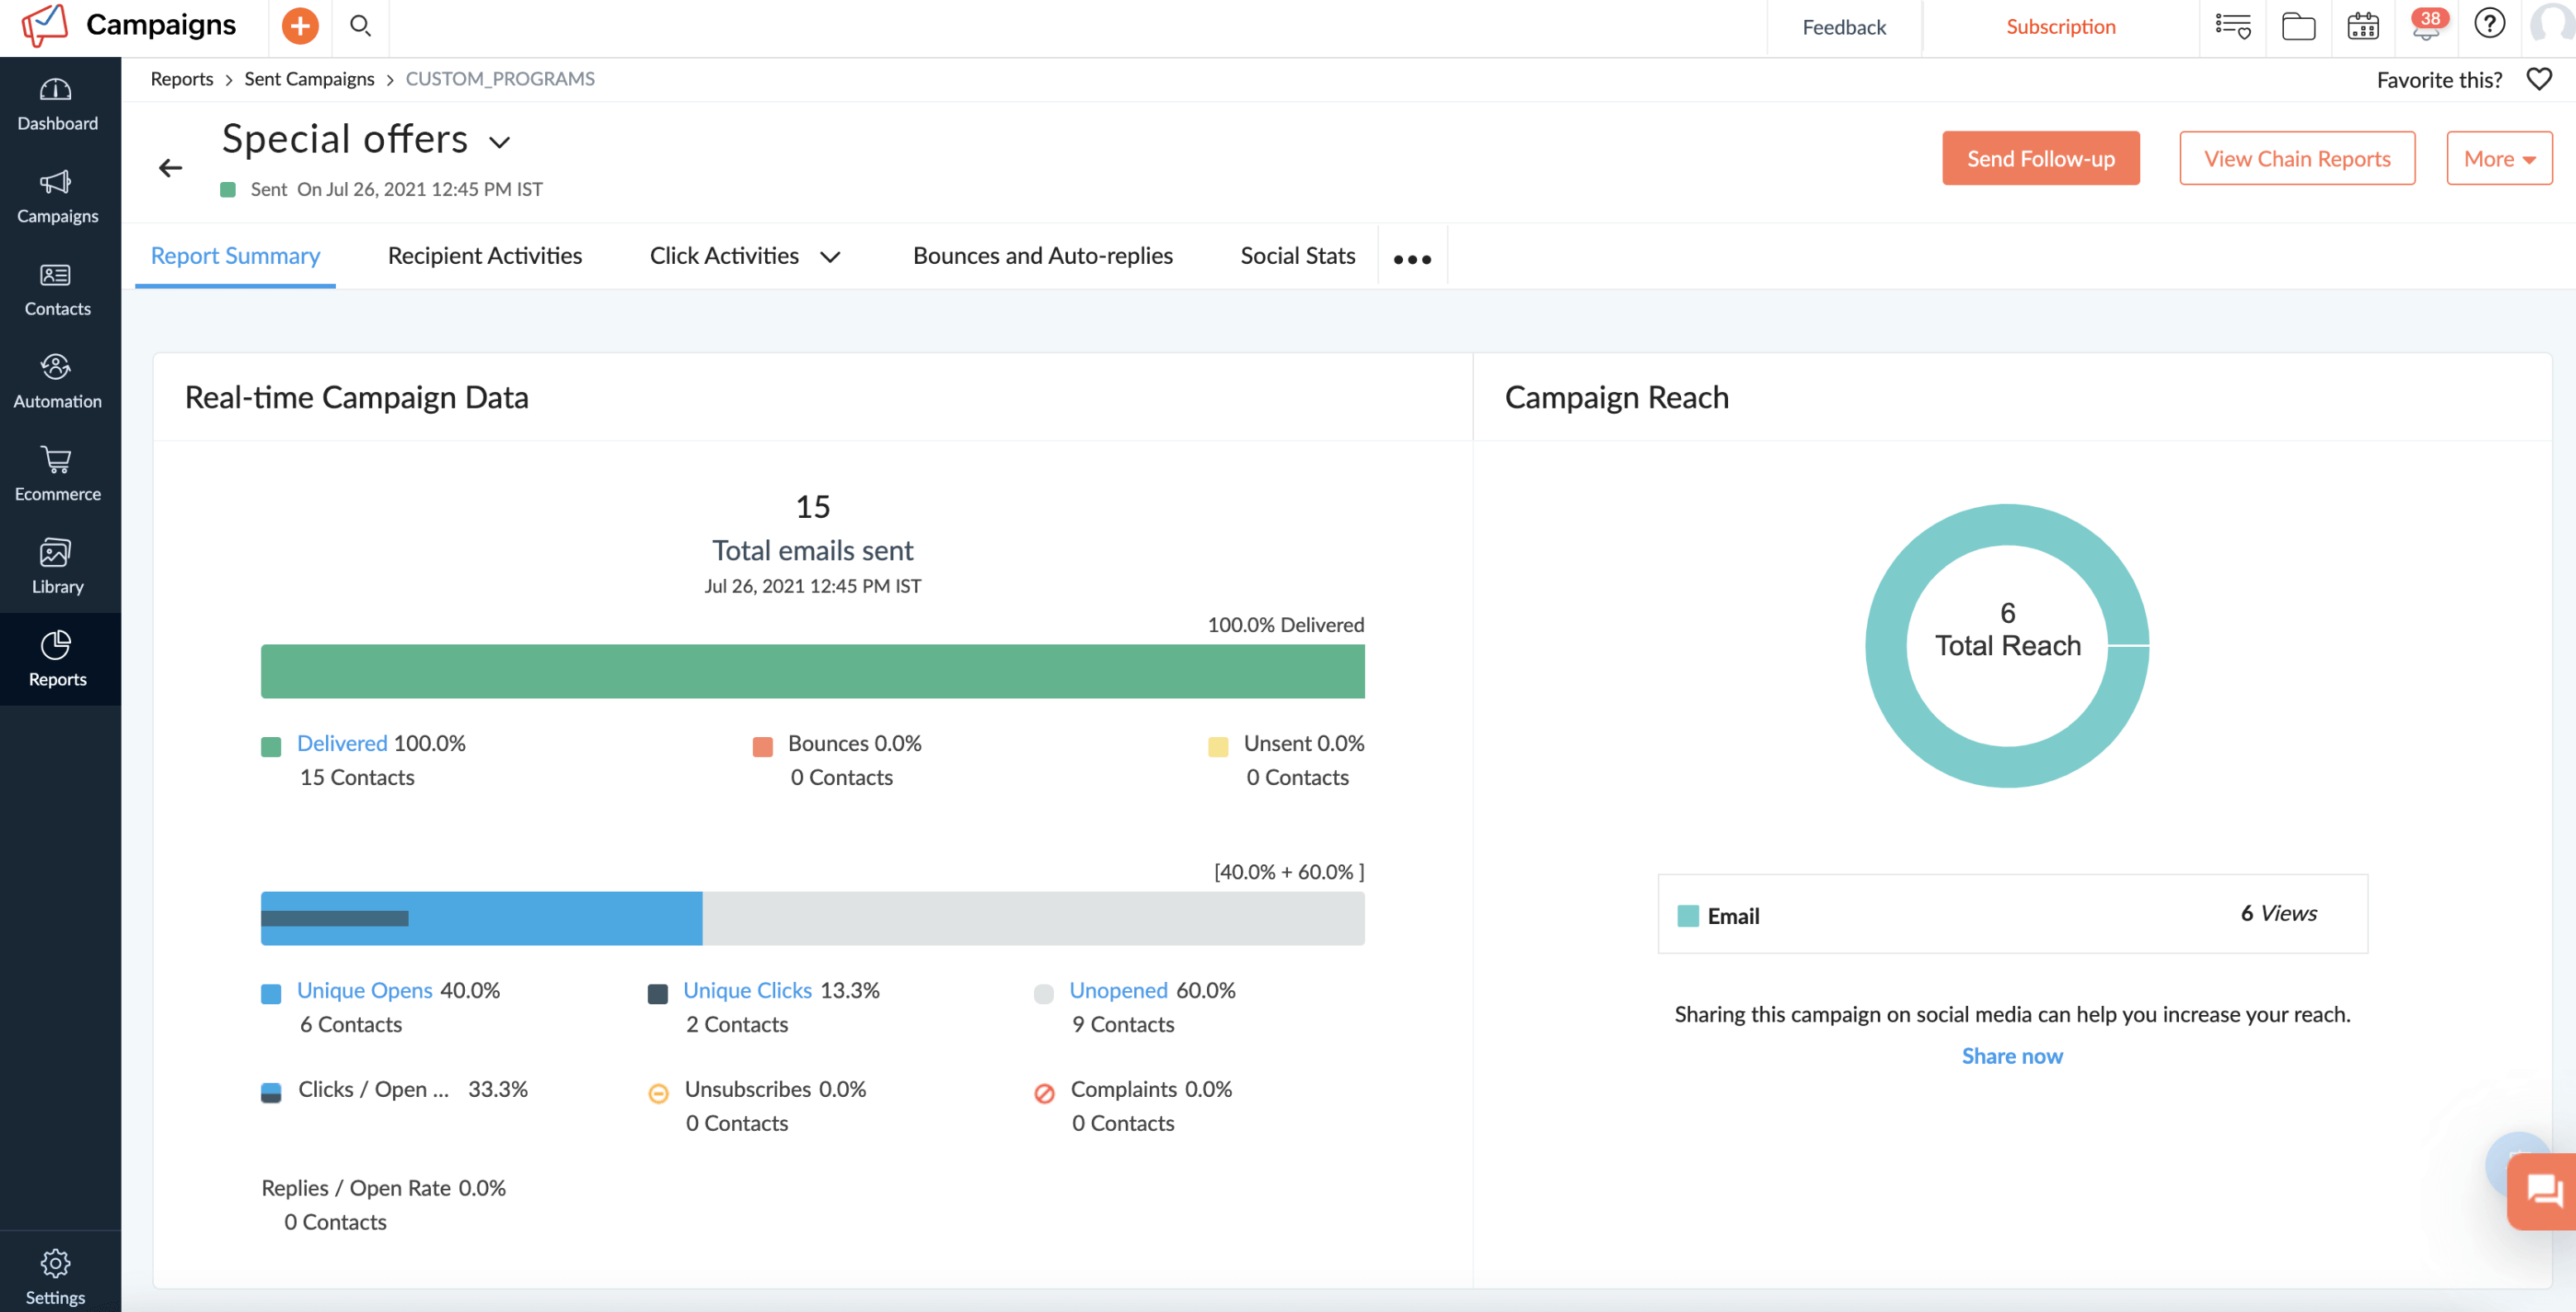Switch to Report Summary tab

pos(235,256)
